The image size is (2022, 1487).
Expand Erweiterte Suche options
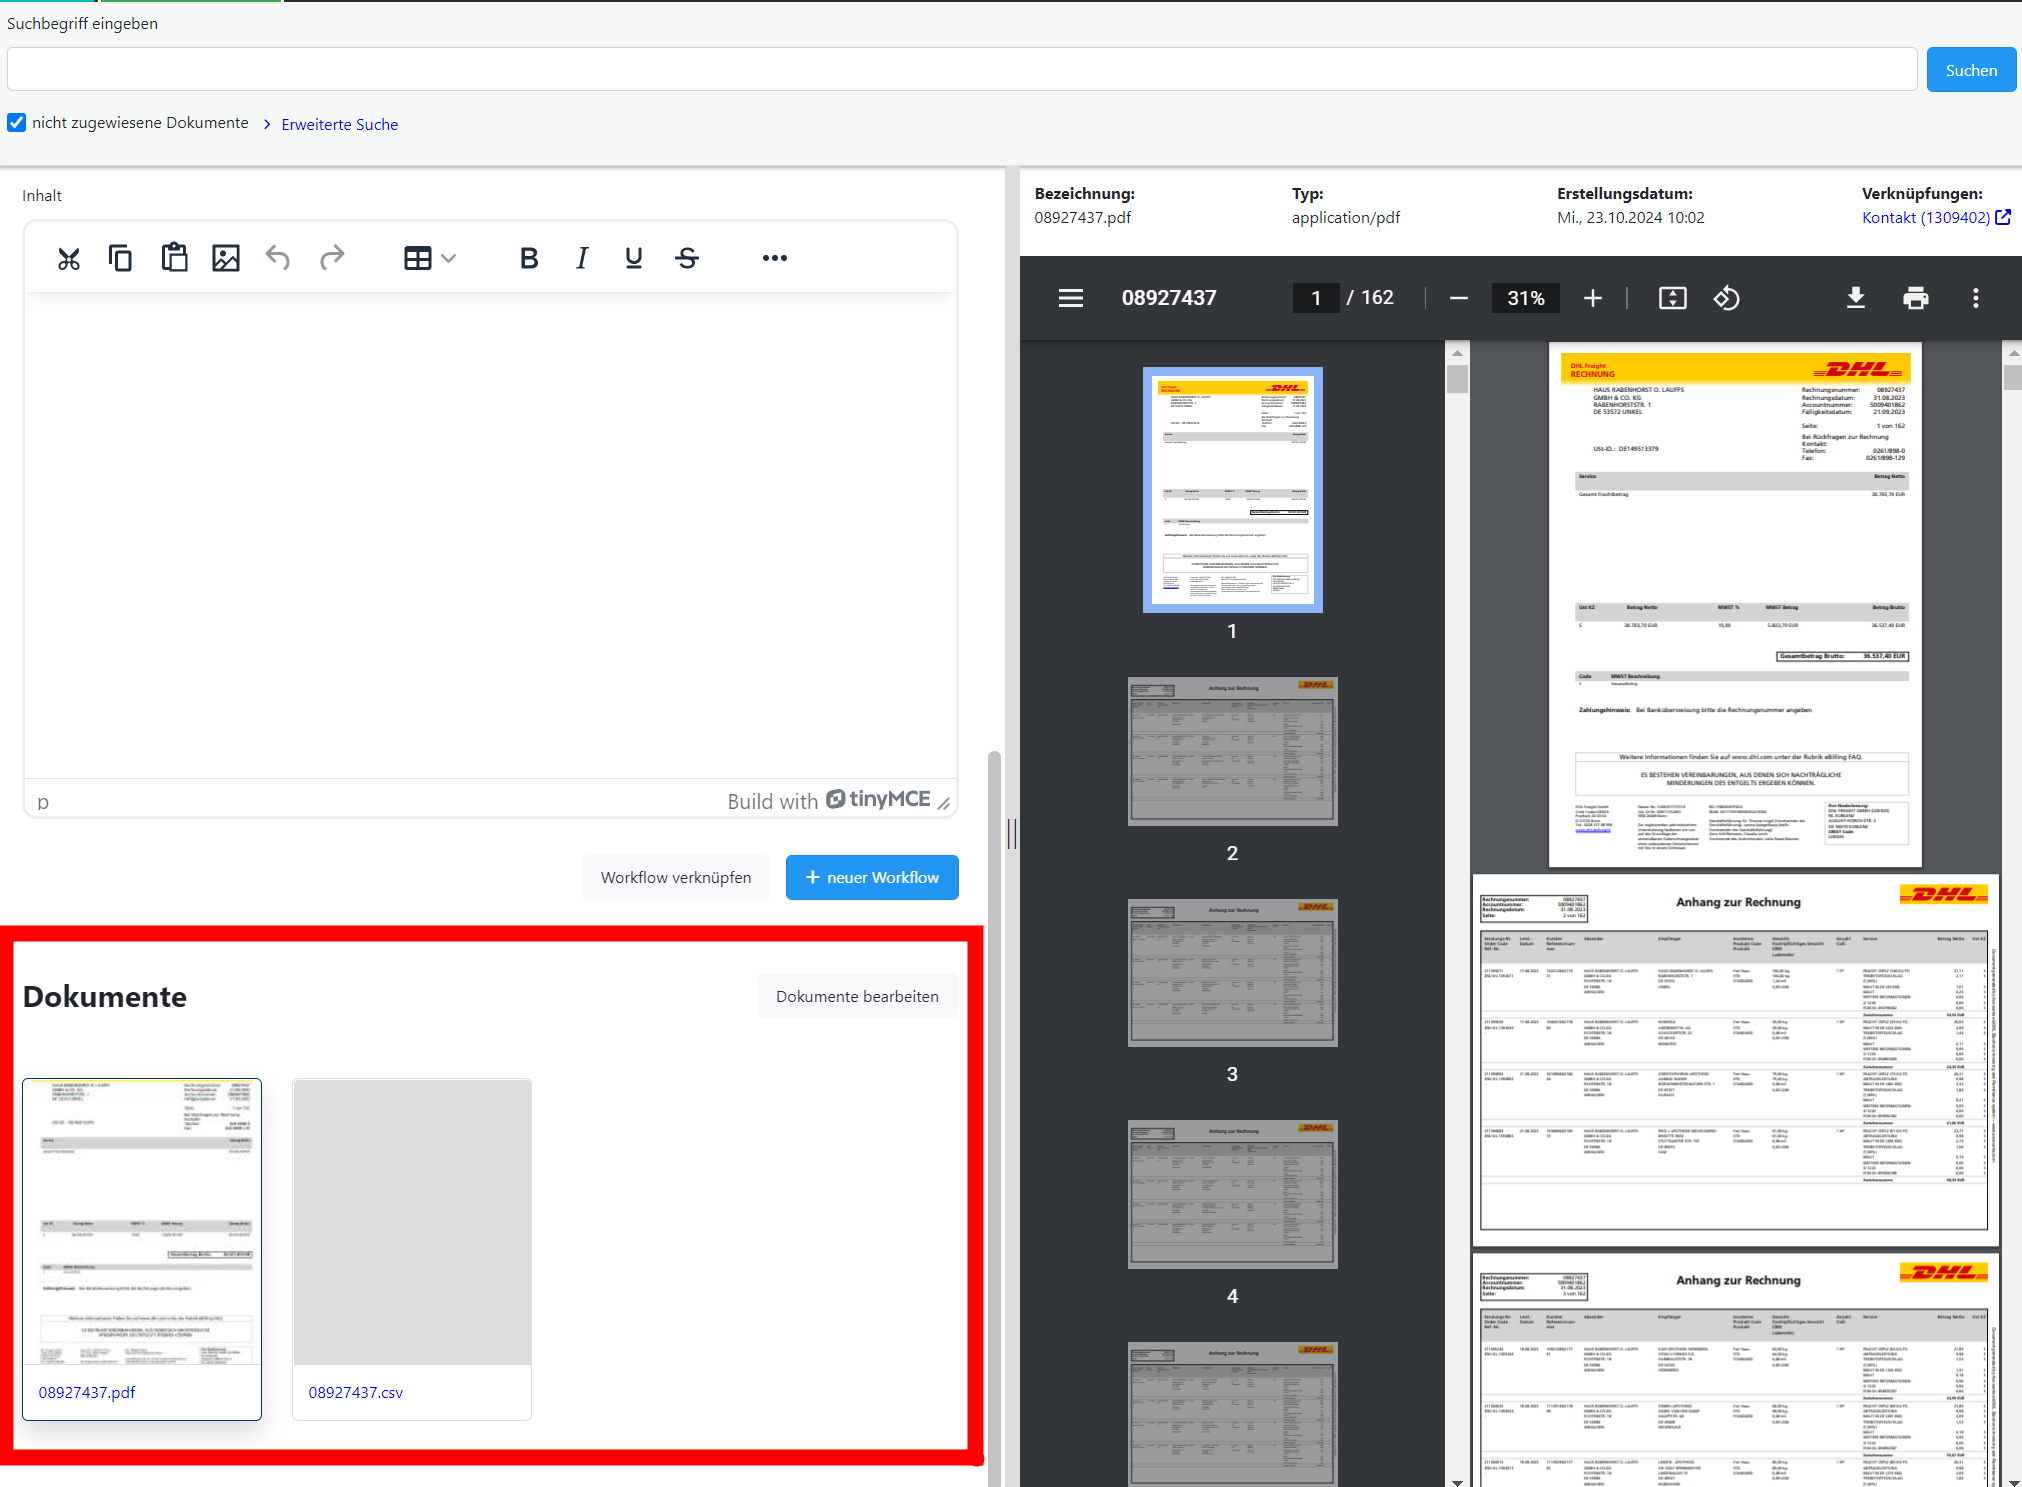tap(339, 125)
